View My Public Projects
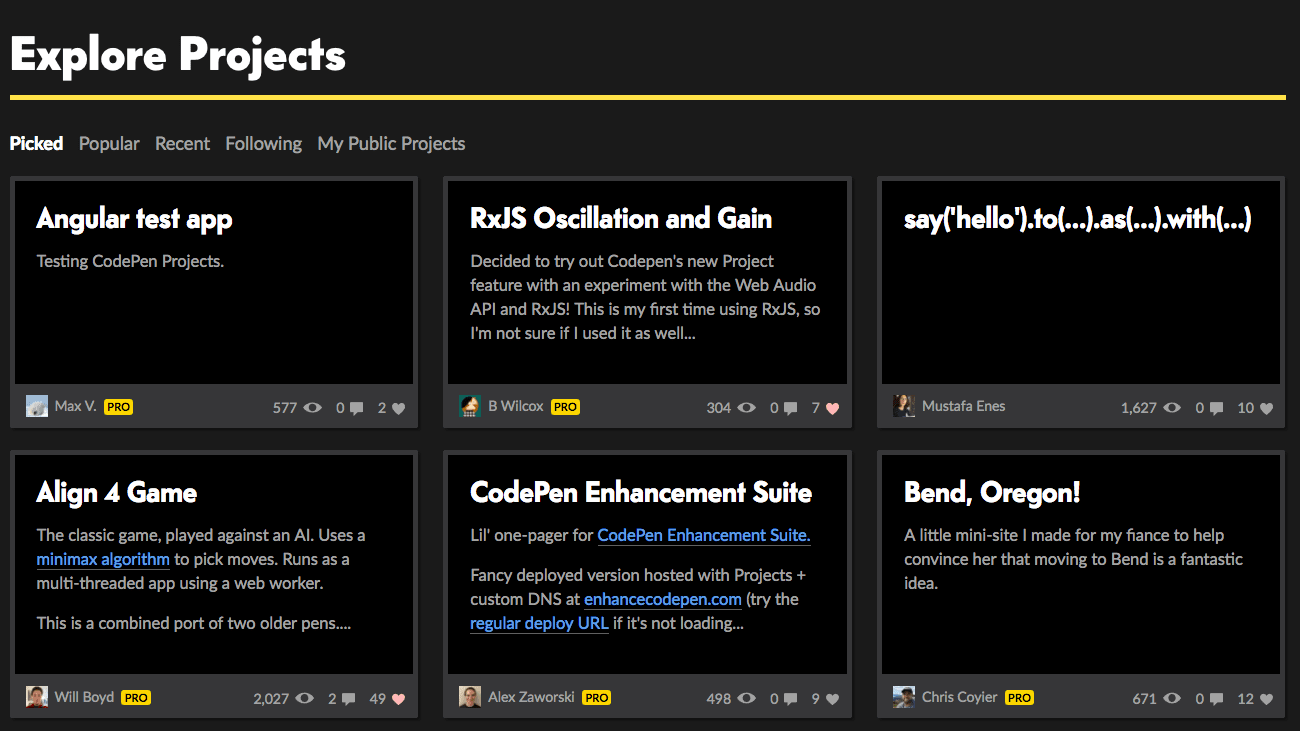The width and height of the screenshot is (1300, 731). 391,143
